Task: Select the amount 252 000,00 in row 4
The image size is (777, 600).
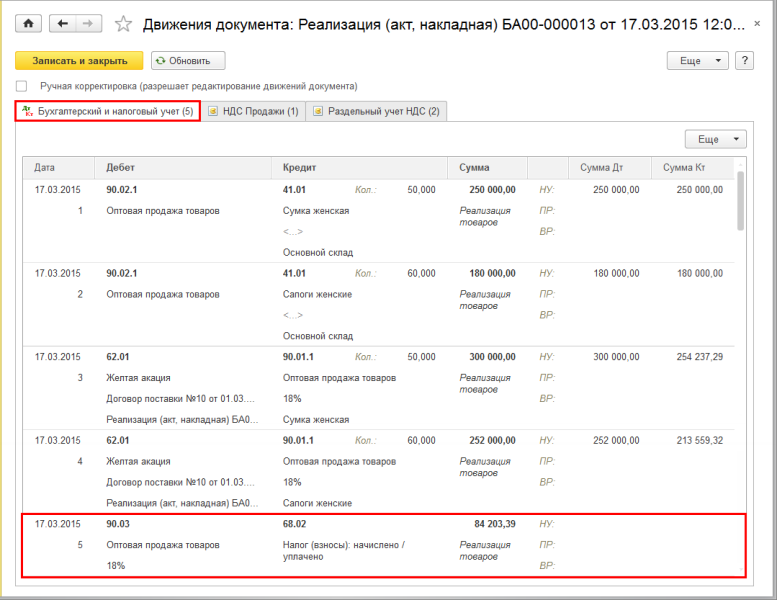Action: pyautogui.click(x=492, y=440)
